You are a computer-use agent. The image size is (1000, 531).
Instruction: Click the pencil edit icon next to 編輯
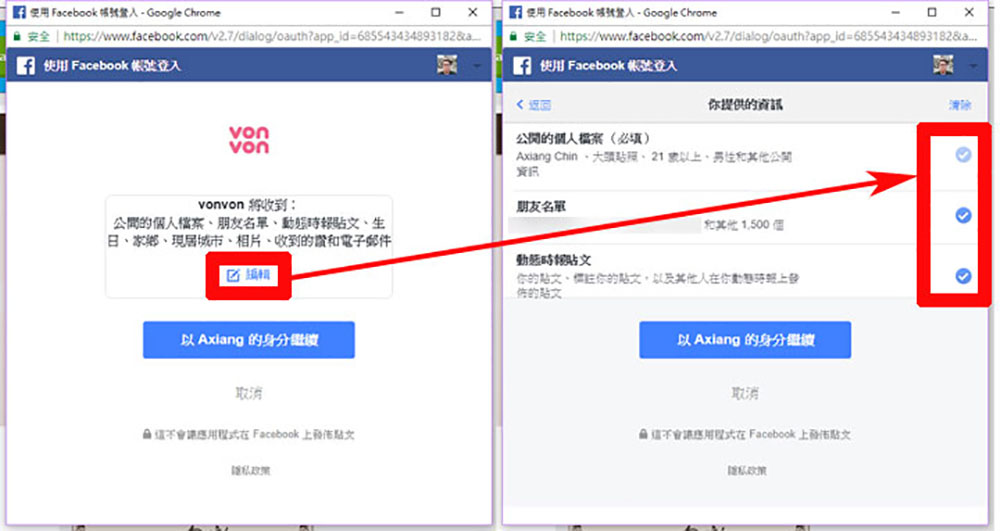(233, 275)
